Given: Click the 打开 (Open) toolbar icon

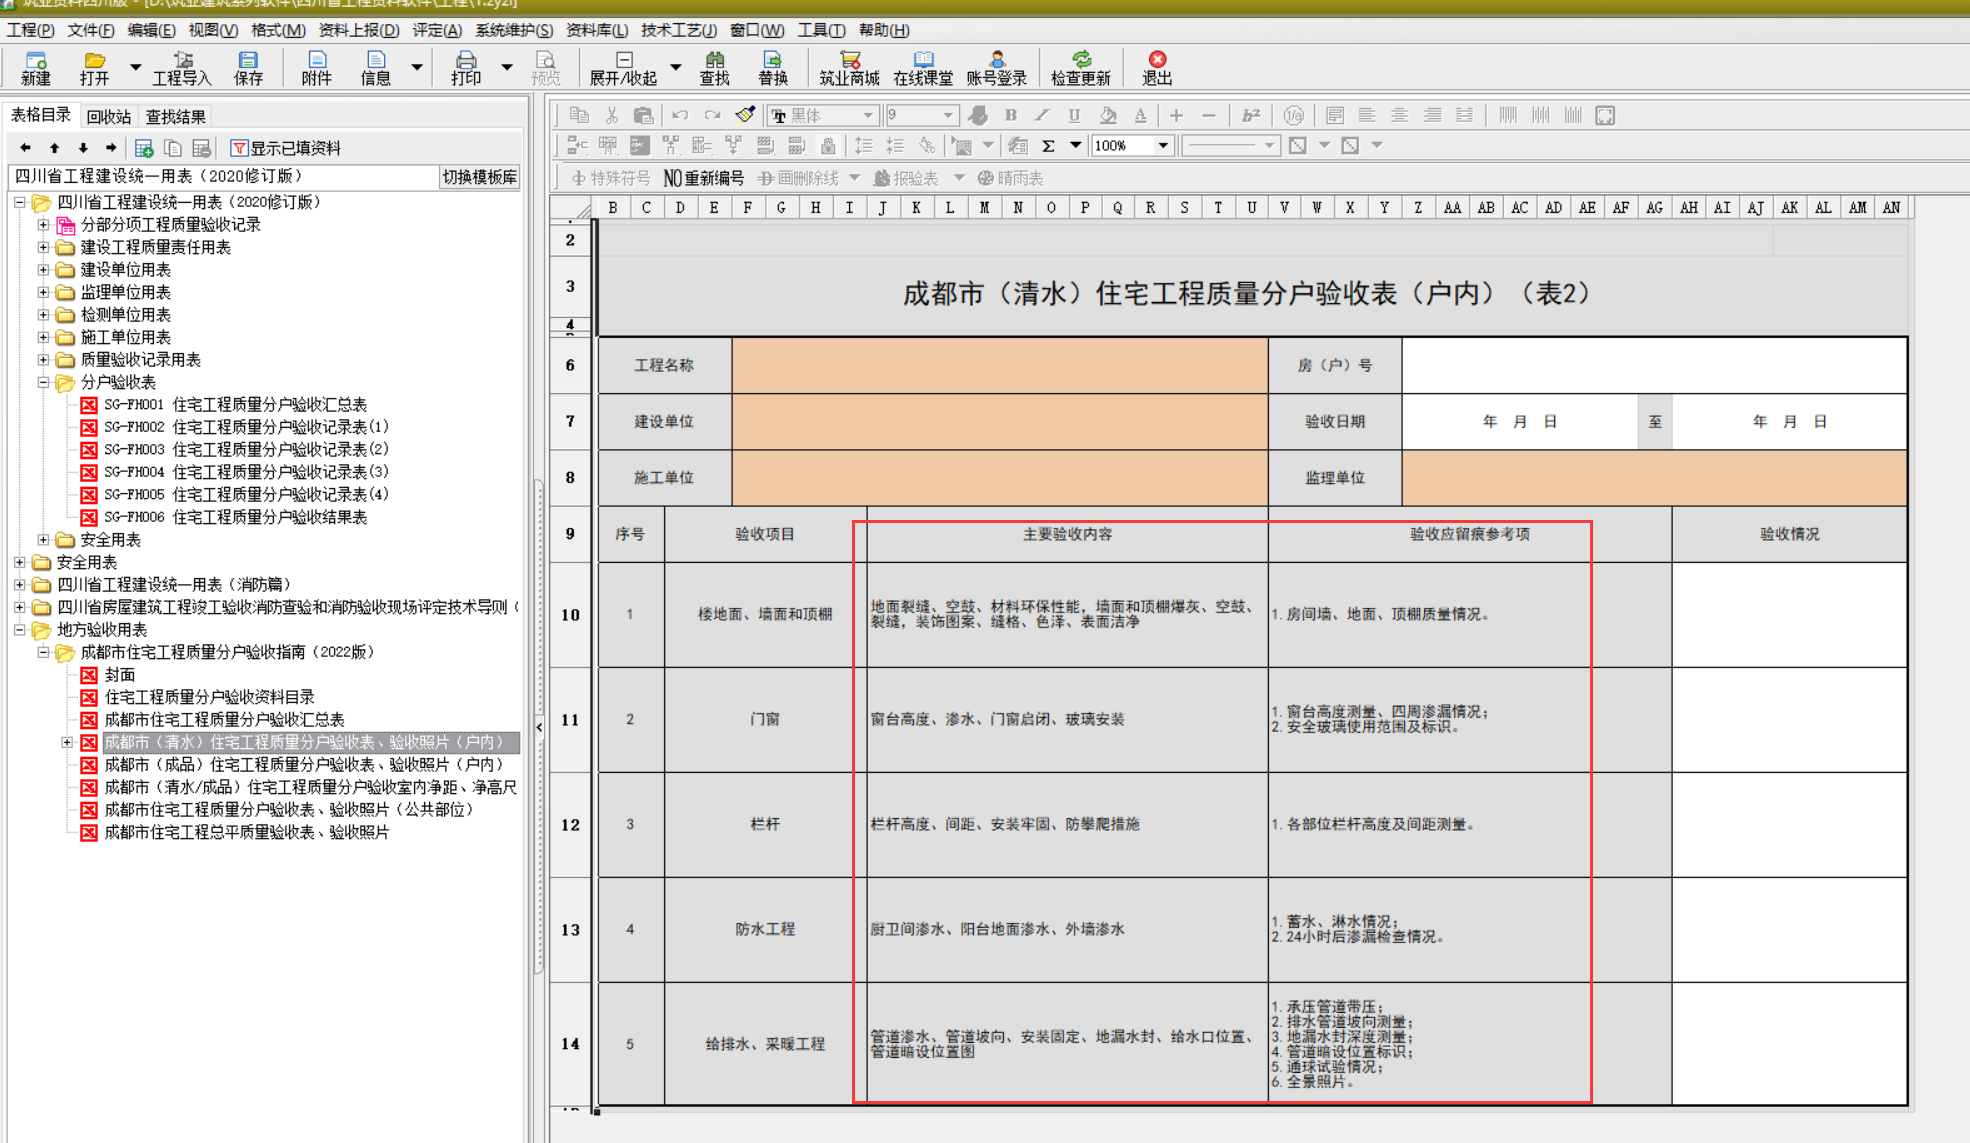Looking at the screenshot, I should [x=94, y=68].
